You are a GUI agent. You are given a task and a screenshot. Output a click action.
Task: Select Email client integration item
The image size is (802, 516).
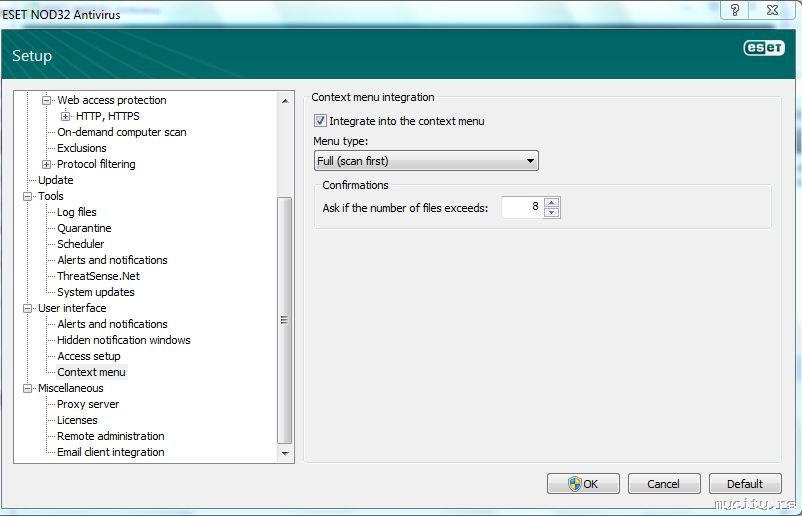pyautogui.click(x=110, y=452)
